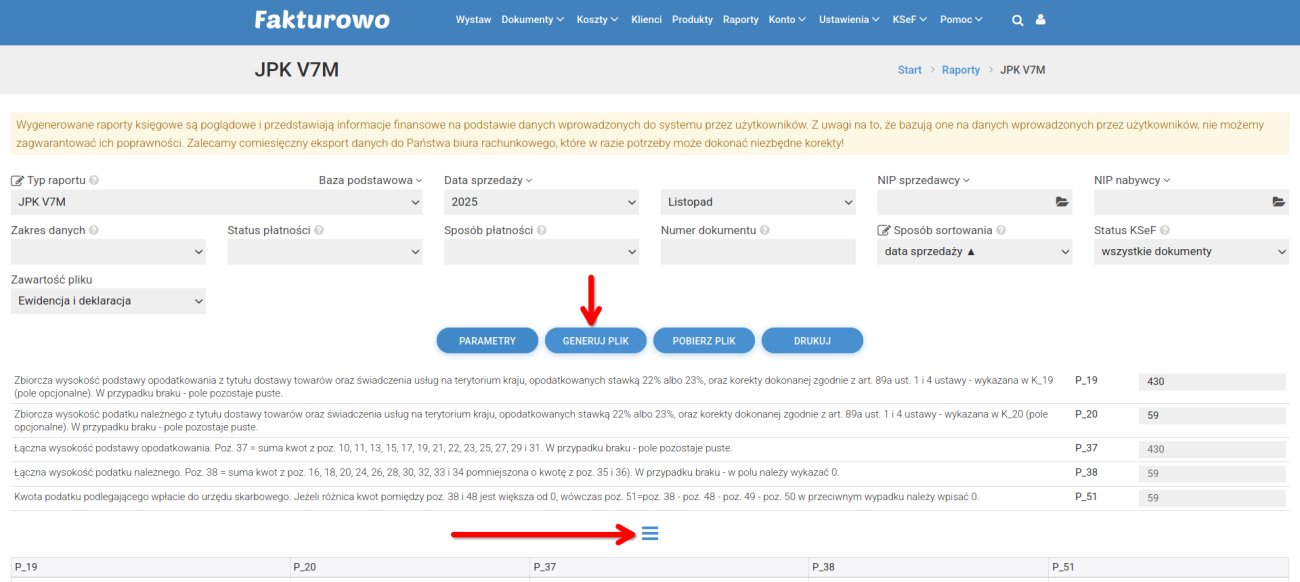Click edit icon next to Sposób sortowania

(884, 231)
